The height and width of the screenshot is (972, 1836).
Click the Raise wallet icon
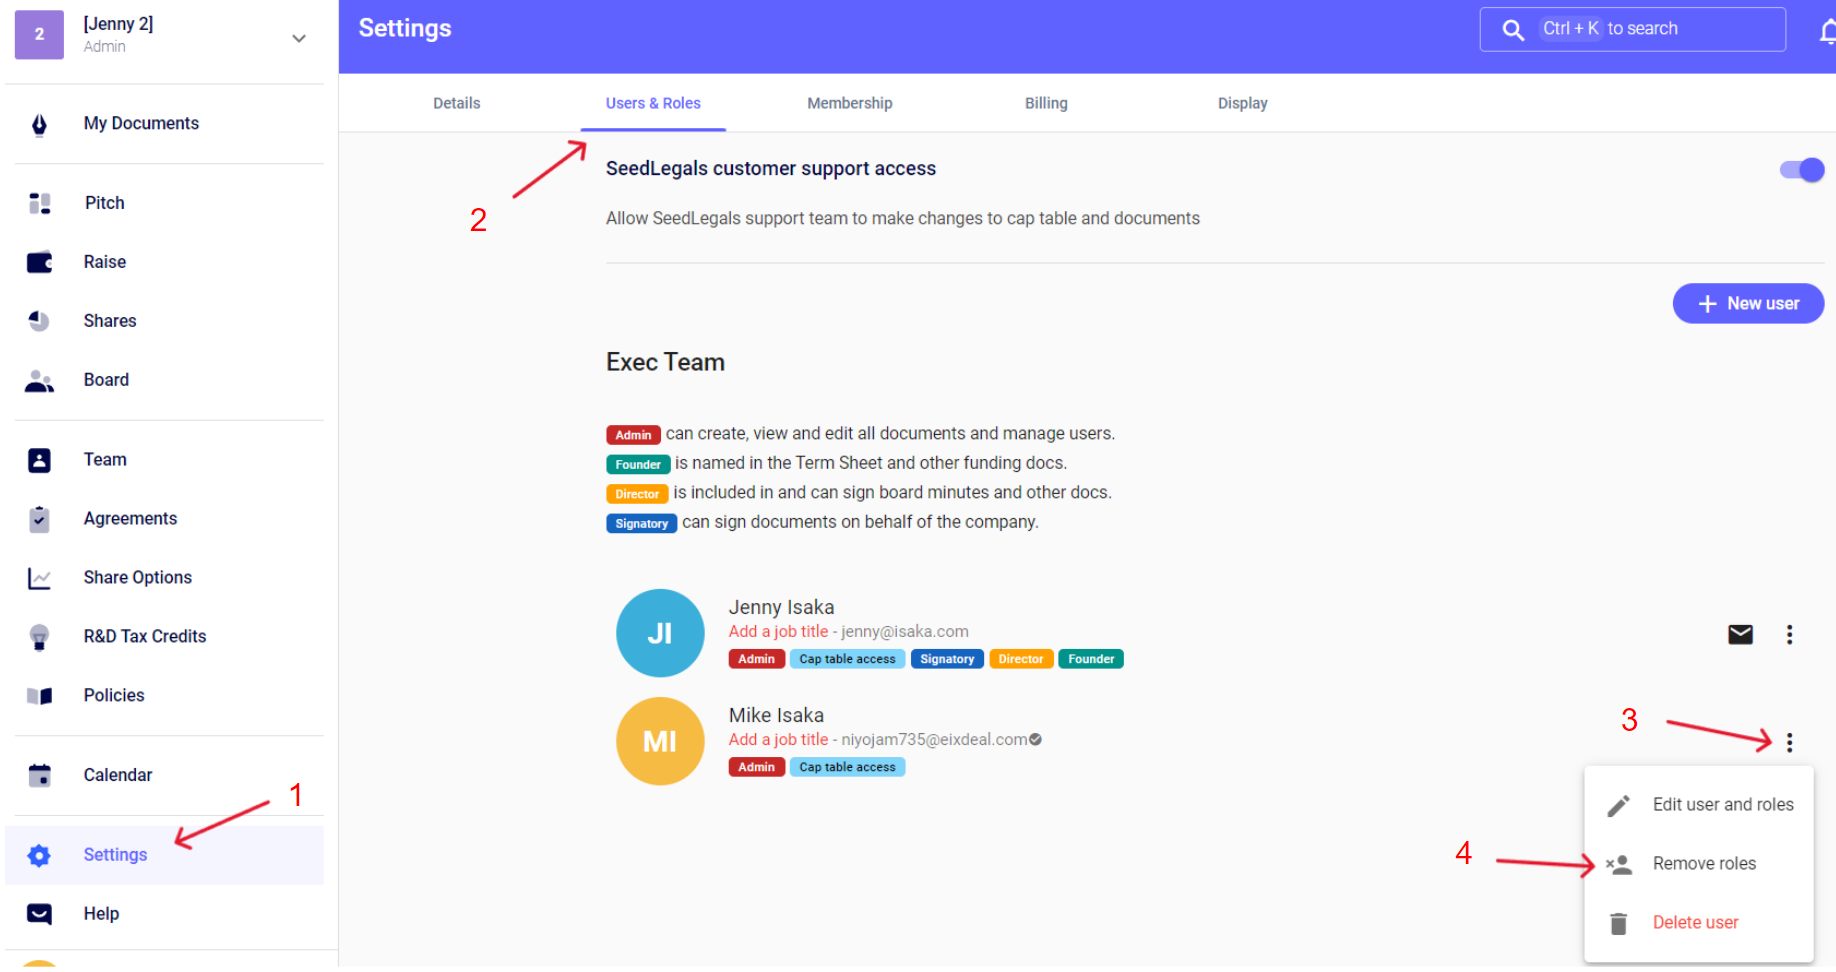40,262
